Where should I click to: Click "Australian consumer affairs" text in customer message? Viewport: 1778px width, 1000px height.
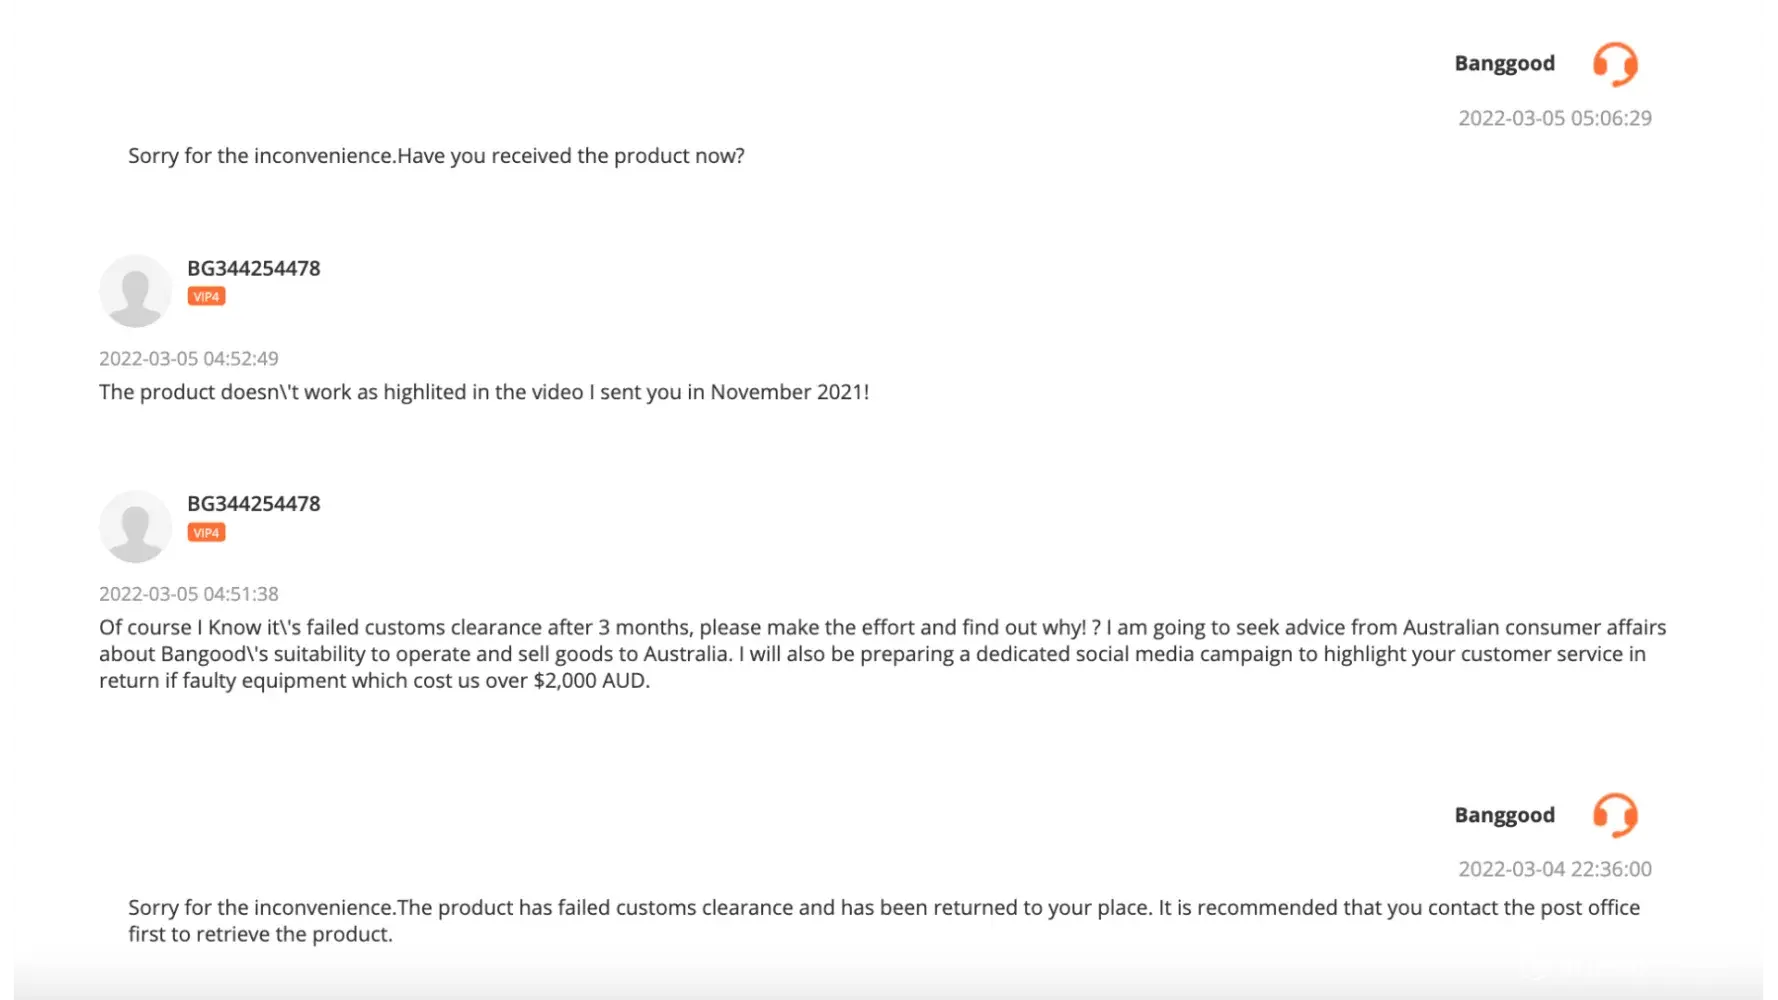coord(1534,628)
